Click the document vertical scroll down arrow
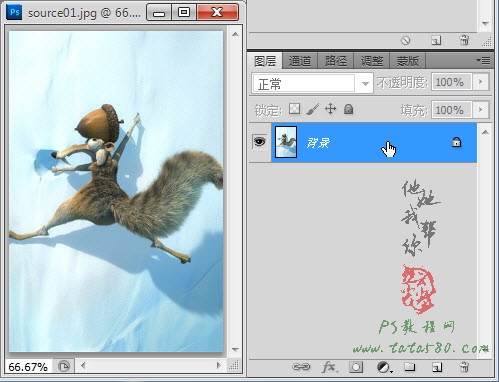 235,350
